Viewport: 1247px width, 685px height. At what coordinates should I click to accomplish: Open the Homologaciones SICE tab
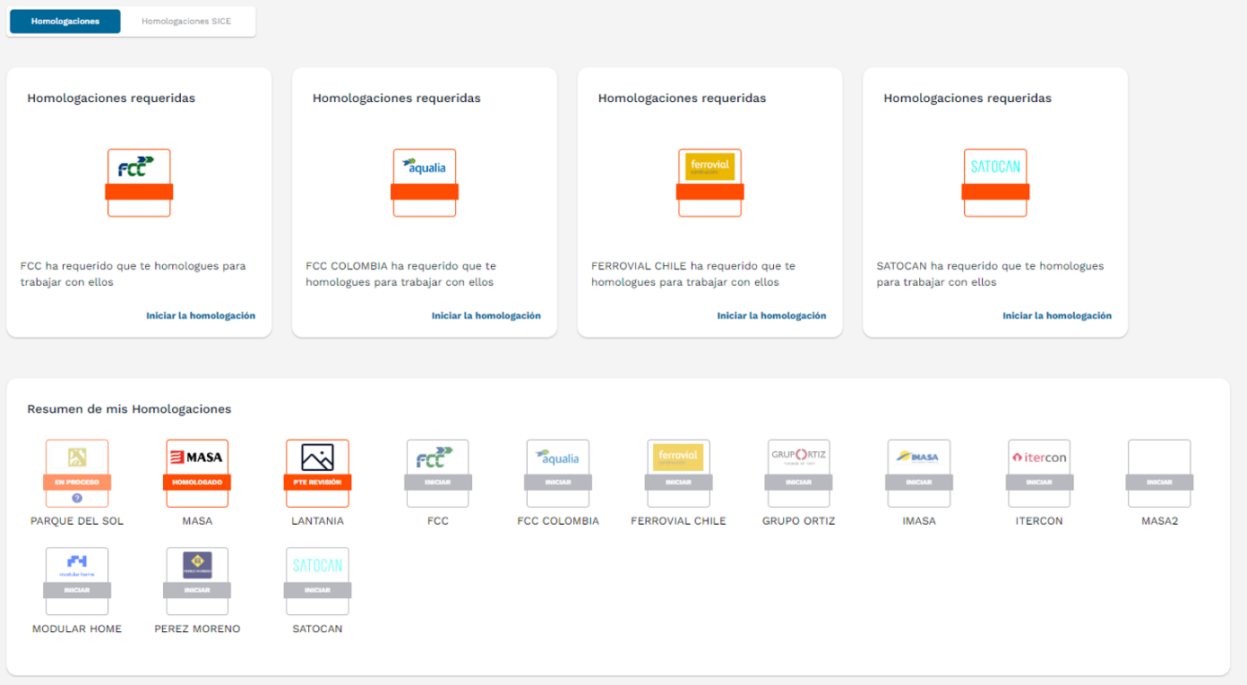point(186,21)
